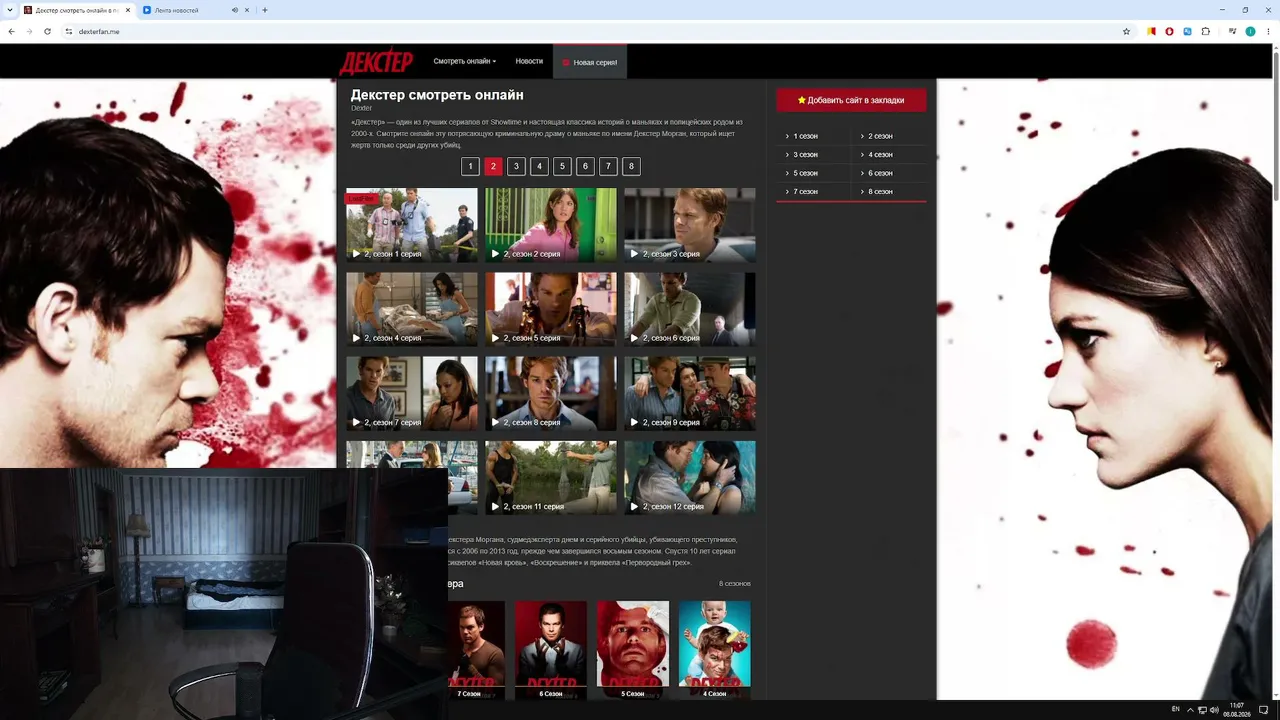This screenshot has width=1280, height=720.
Task: Select season 5 in pagination
Action: (x=562, y=166)
